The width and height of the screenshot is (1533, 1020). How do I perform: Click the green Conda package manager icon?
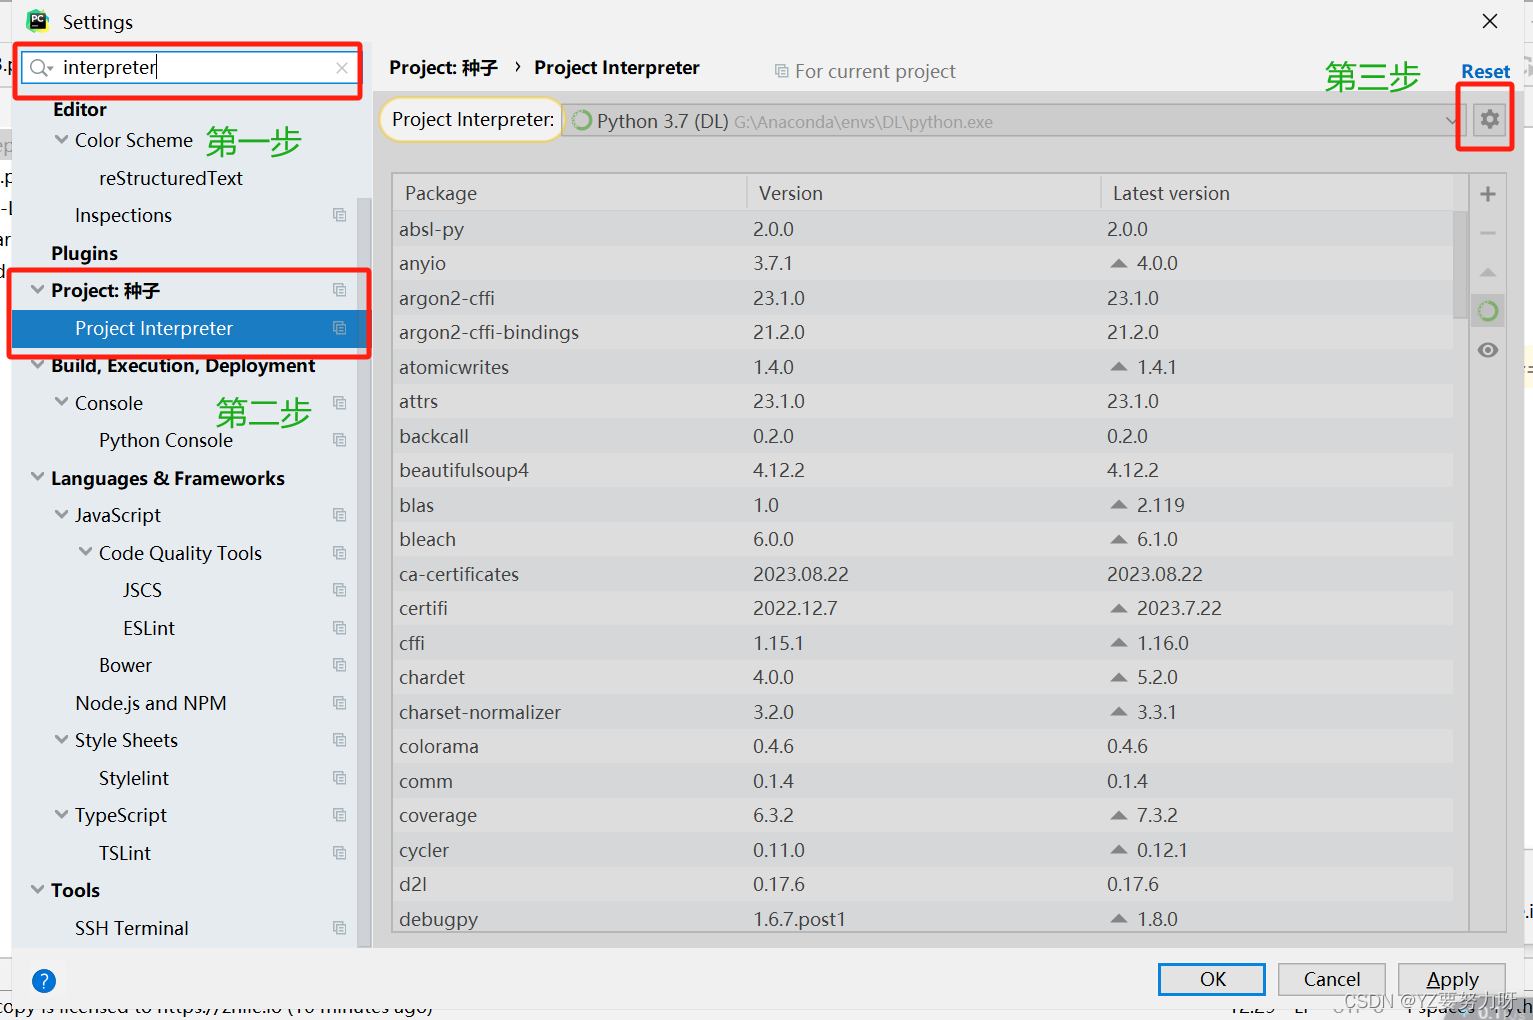1488,311
